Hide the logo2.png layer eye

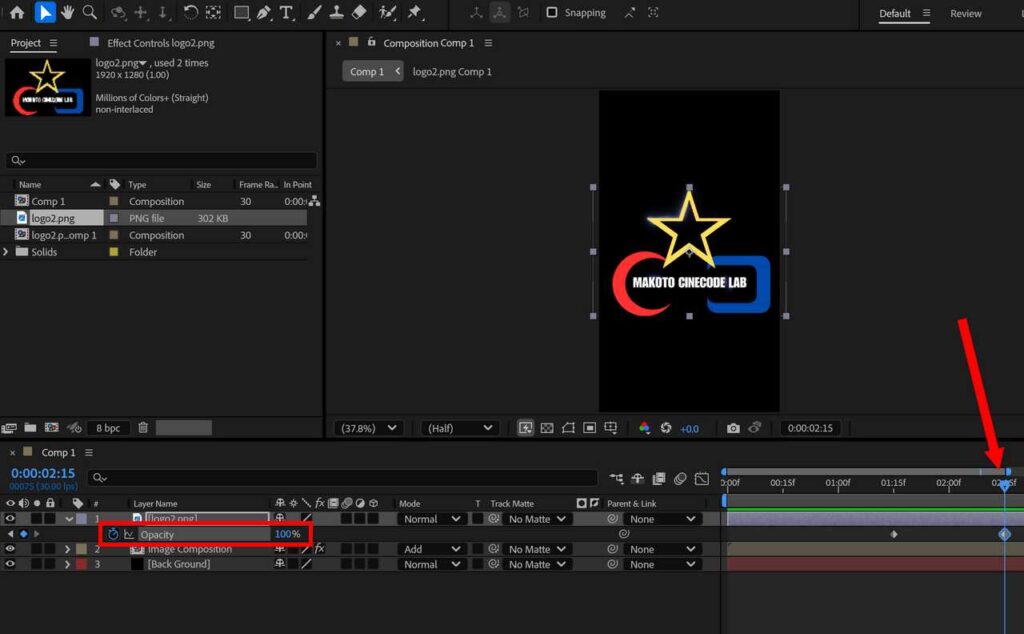click(x=10, y=518)
